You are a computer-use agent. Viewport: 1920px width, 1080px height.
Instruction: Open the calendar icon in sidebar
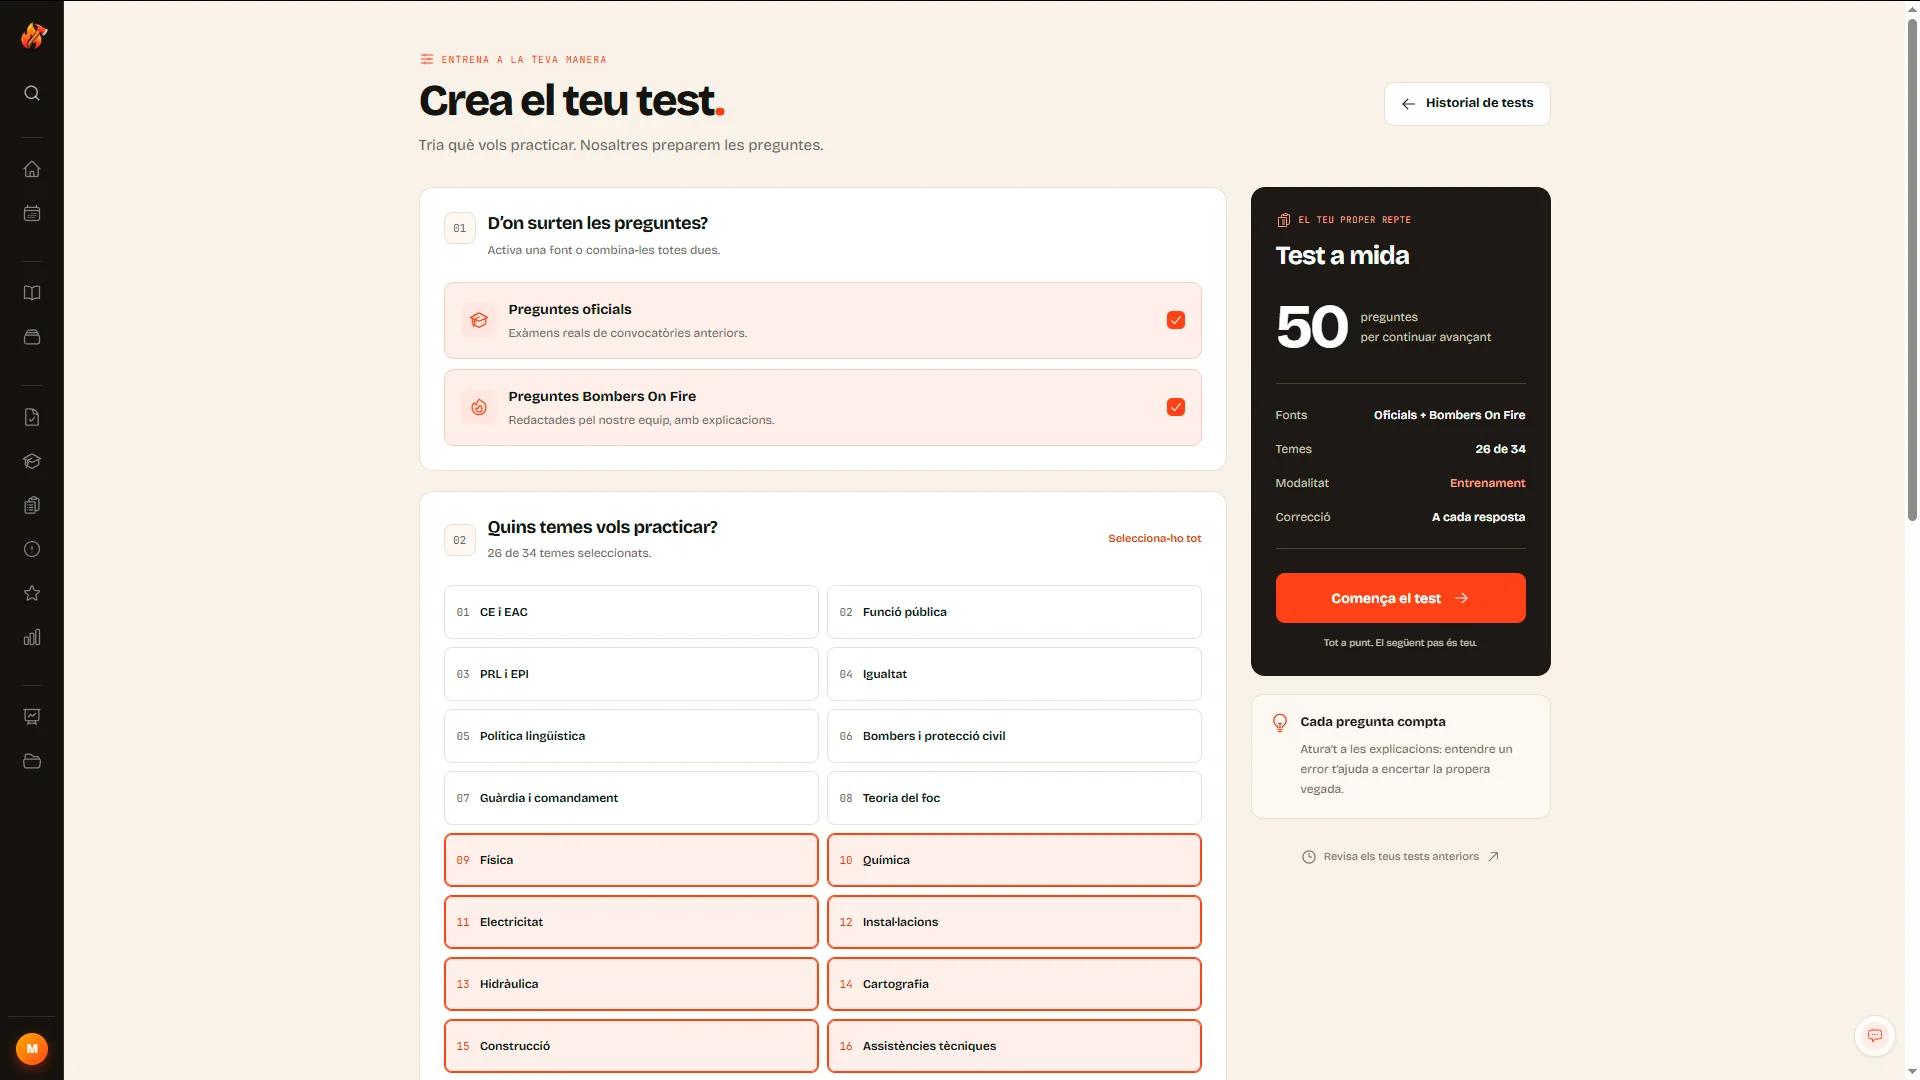(x=32, y=213)
